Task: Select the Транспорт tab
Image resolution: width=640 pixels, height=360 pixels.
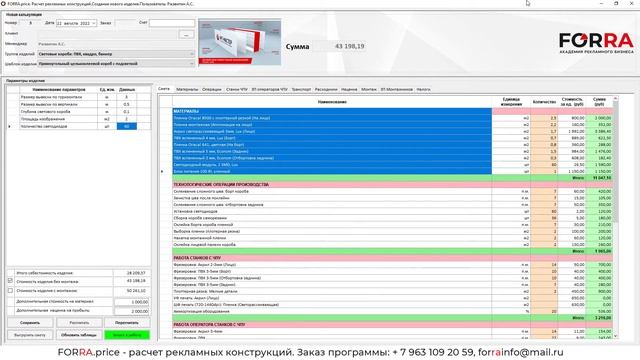Action: coord(301,89)
